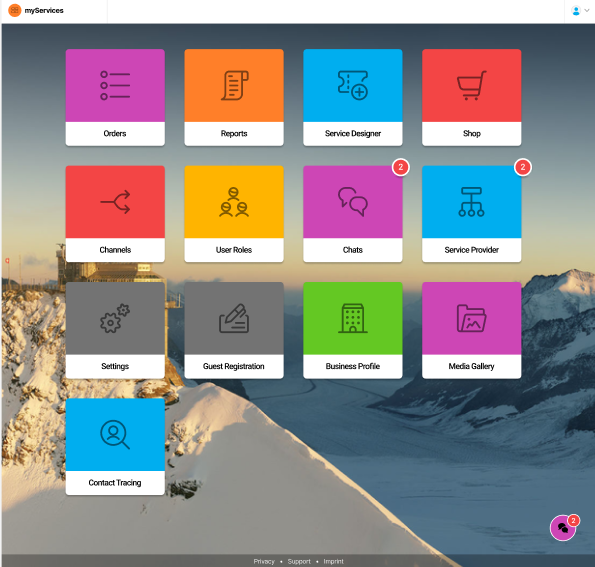This screenshot has width=595, height=567.
Task: Open the floating chat bubble button
Action: [563, 528]
